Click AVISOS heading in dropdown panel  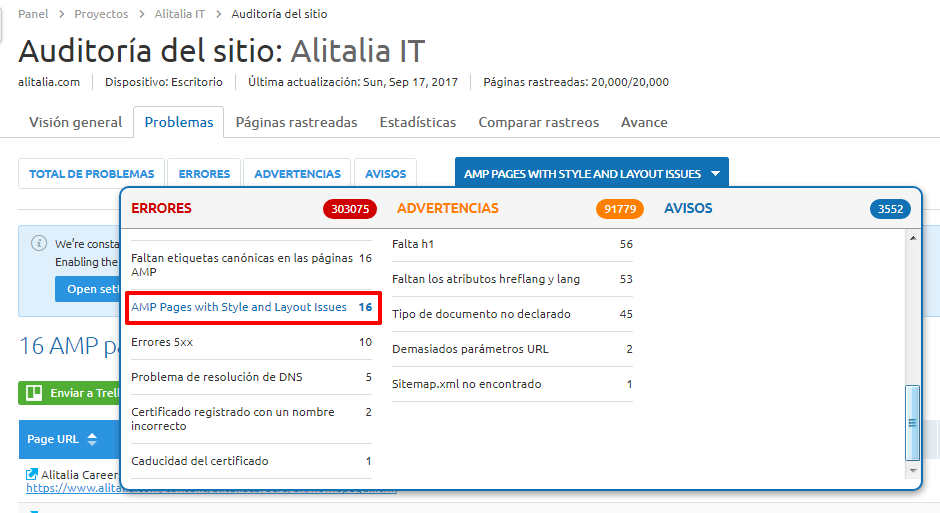click(x=688, y=208)
